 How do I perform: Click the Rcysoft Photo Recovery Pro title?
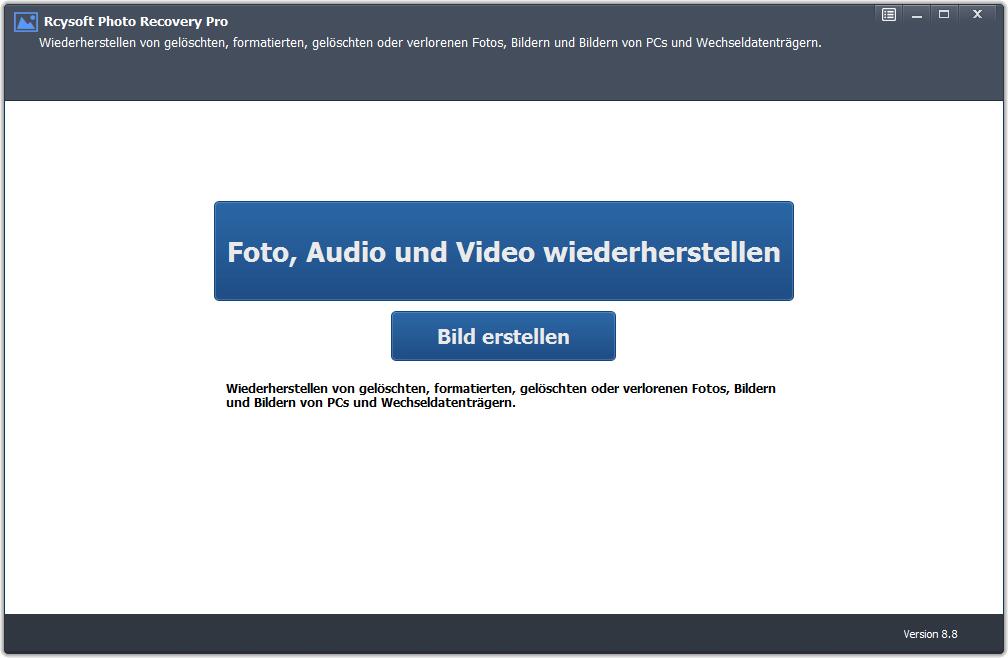tap(136, 21)
